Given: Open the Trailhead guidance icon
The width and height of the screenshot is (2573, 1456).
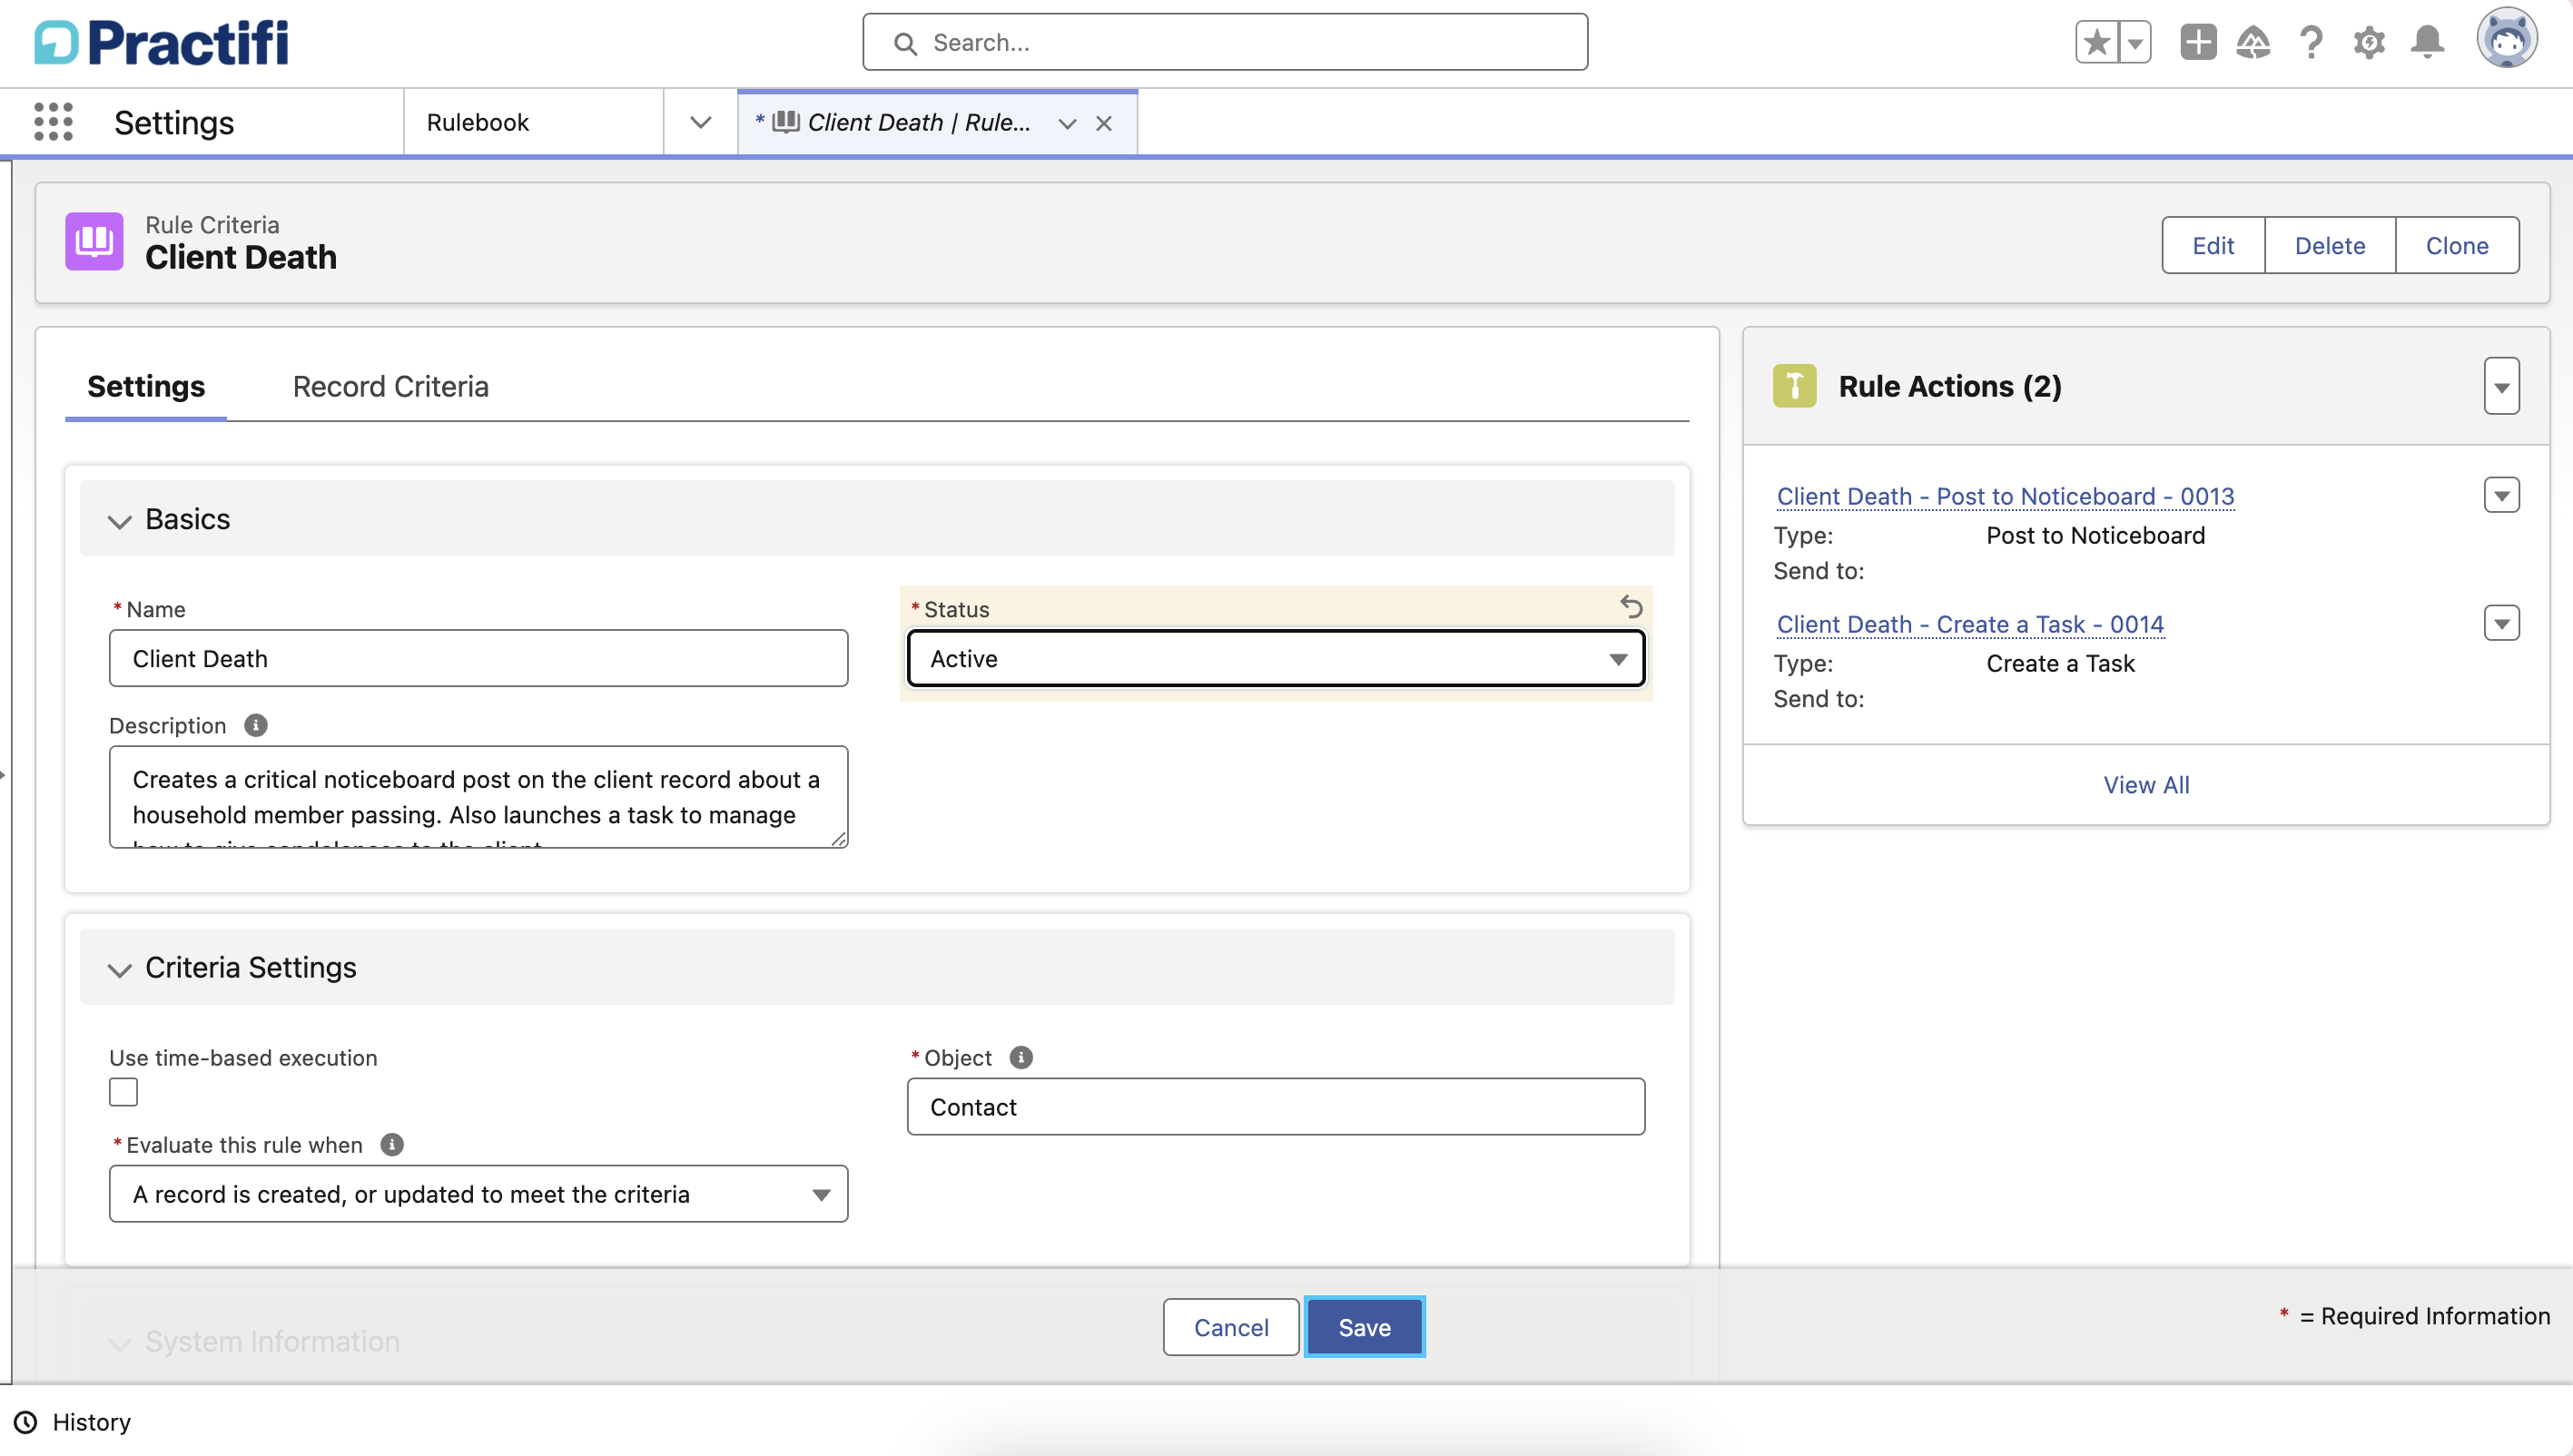Looking at the screenshot, I should click(2253, 43).
